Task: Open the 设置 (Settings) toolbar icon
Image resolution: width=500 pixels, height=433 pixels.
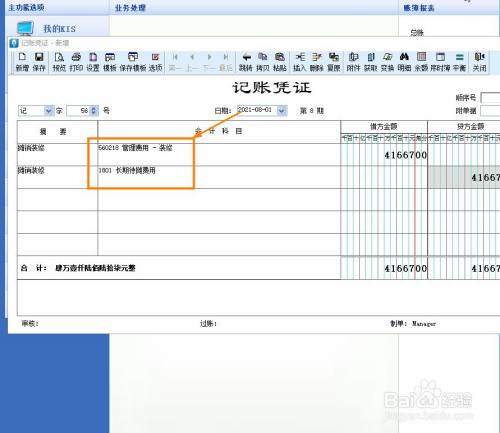Action: pos(93,62)
